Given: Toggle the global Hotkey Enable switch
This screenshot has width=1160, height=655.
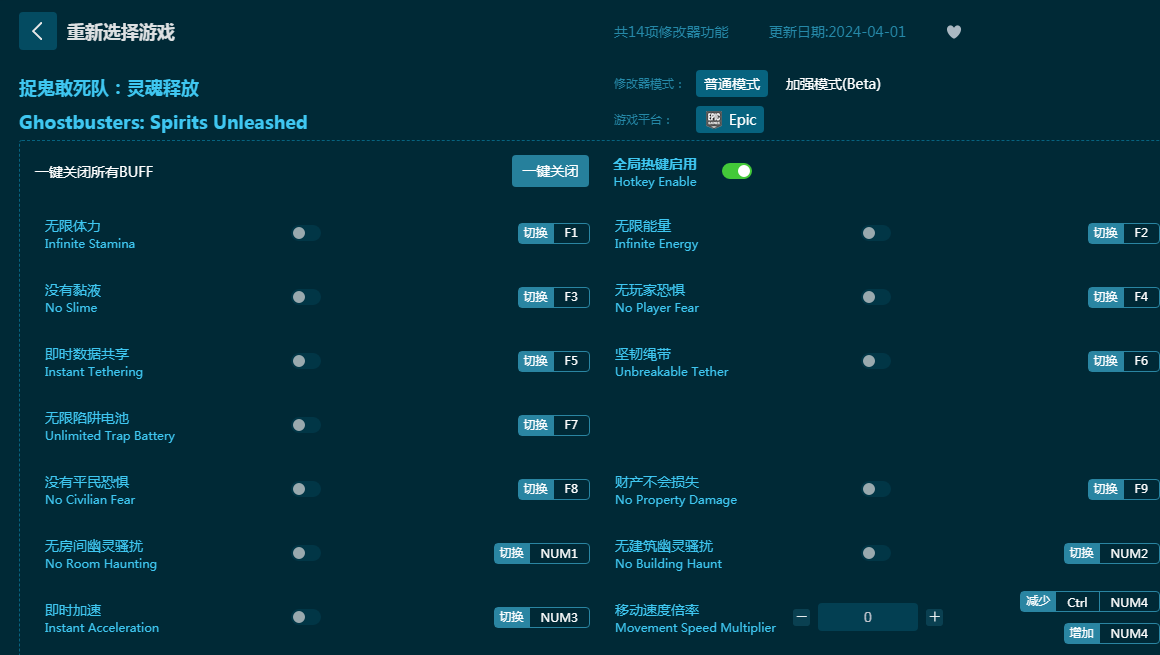Looking at the screenshot, I should [737, 172].
